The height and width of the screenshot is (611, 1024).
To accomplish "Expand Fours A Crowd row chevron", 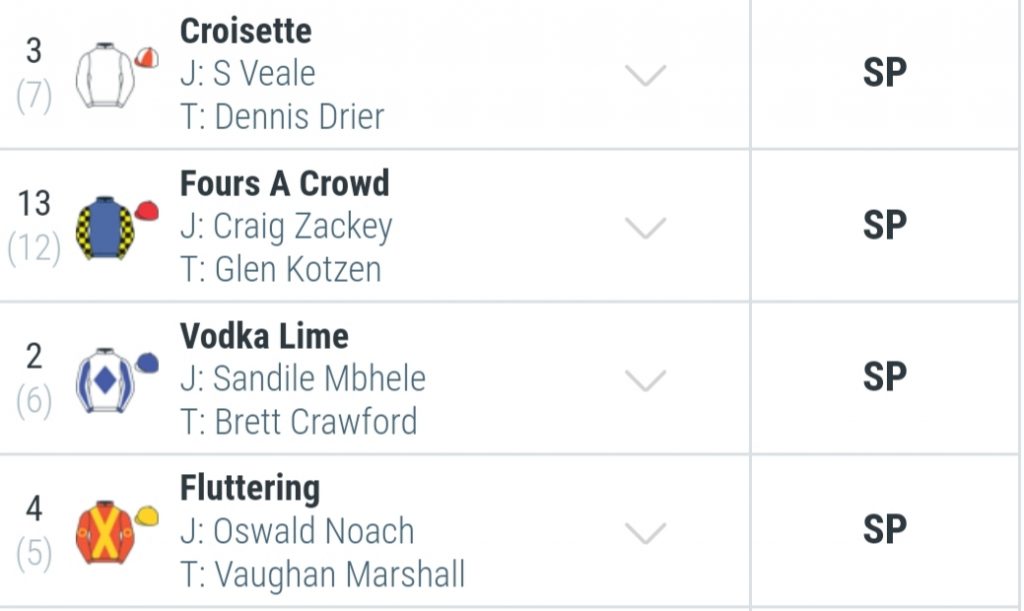I will tap(645, 228).
